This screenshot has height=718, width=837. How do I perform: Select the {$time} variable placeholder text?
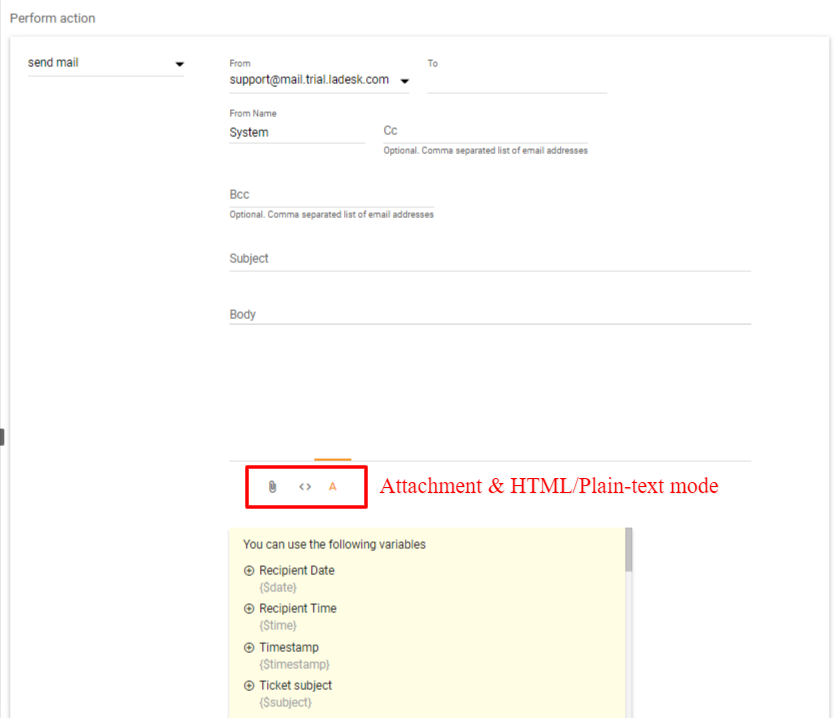pos(278,626)
